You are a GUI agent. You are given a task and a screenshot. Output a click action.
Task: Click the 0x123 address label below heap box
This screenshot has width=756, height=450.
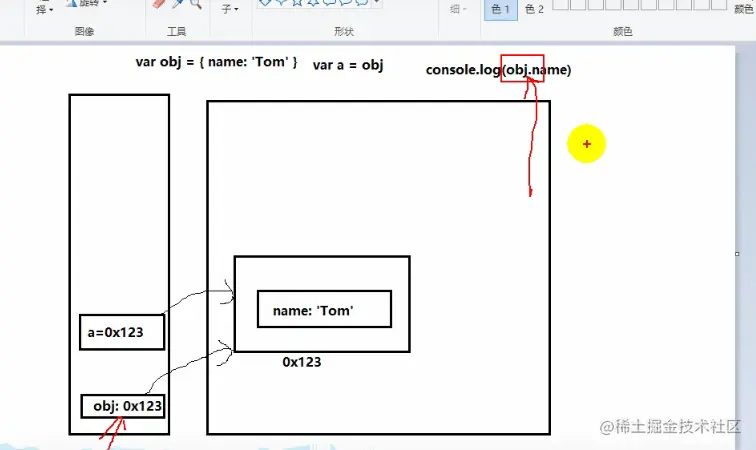click(x=302, y=362)
